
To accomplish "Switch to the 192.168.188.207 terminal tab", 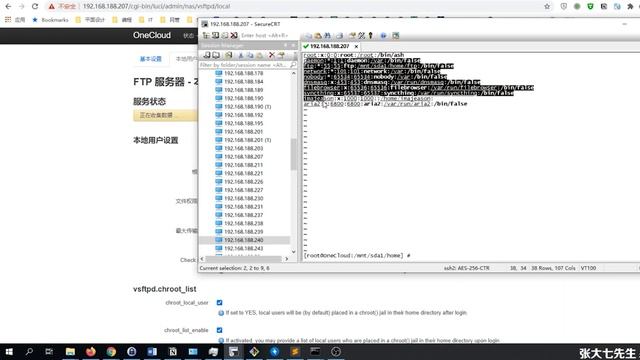I will [329, 47].
